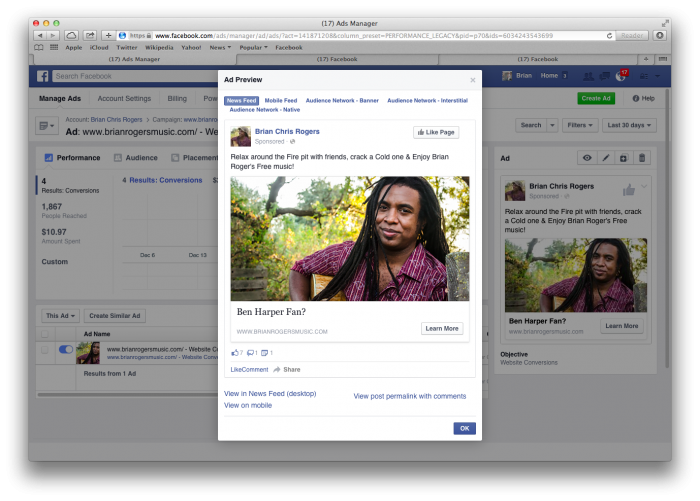Open the Popular bookmarks folder dropdown
The height and width of the screenshot is (501, 700).
[253, 47]
